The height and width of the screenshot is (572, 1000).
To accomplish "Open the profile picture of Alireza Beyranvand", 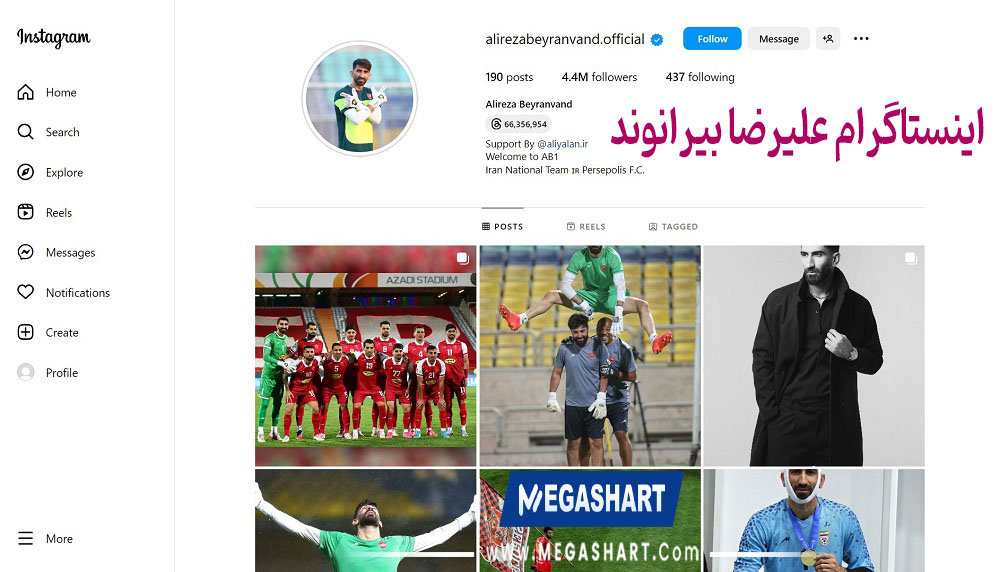I will [x=360, y=99].
